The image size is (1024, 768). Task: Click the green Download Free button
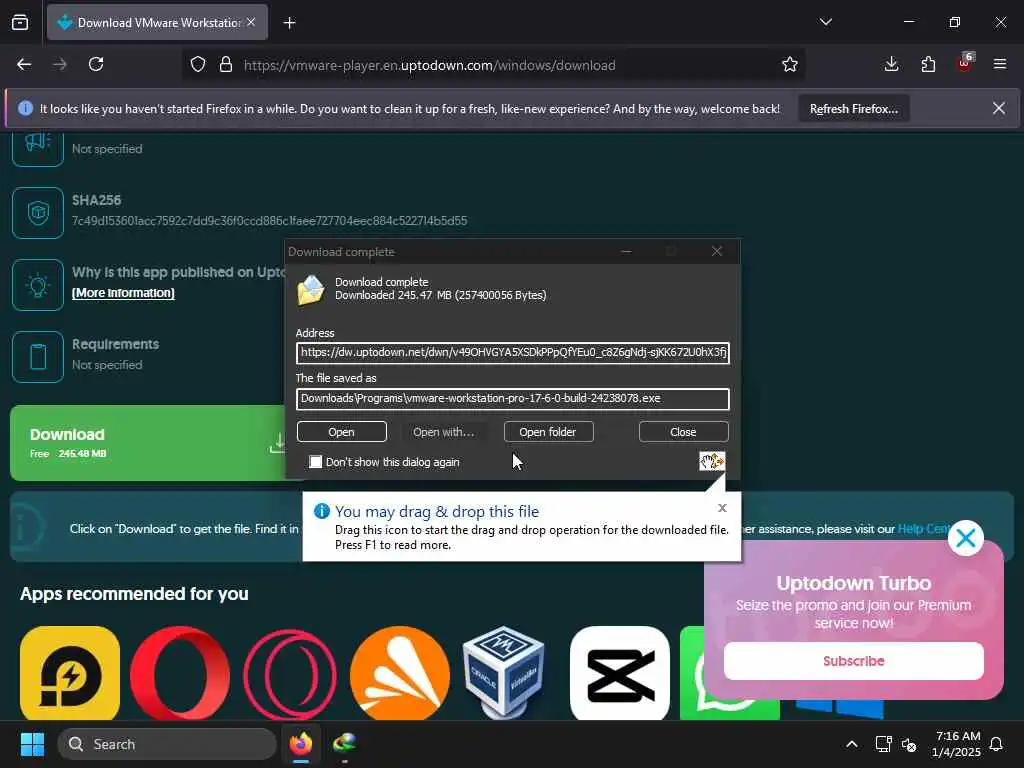pyautogui.click(x=148, y=443)
